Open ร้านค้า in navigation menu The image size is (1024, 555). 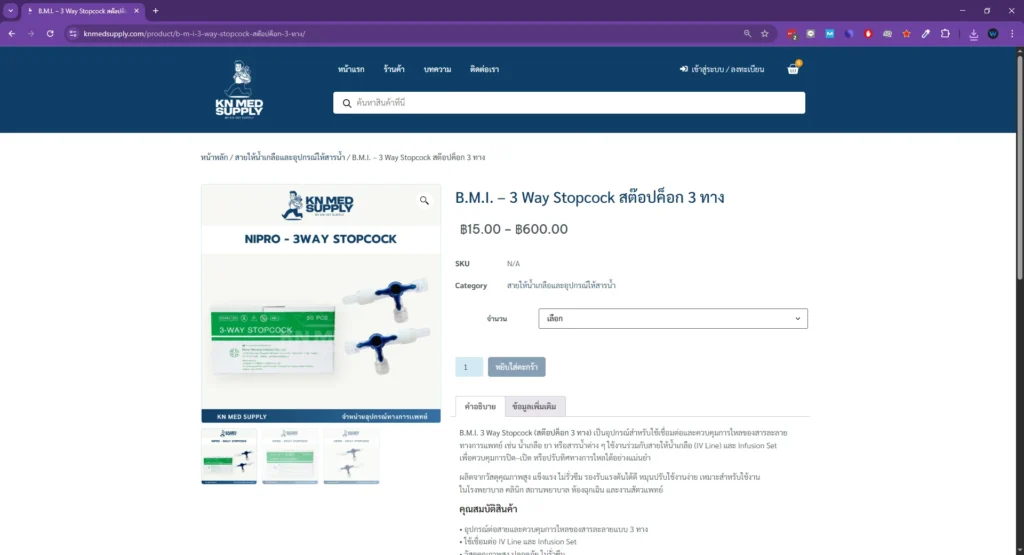point(394,69)
